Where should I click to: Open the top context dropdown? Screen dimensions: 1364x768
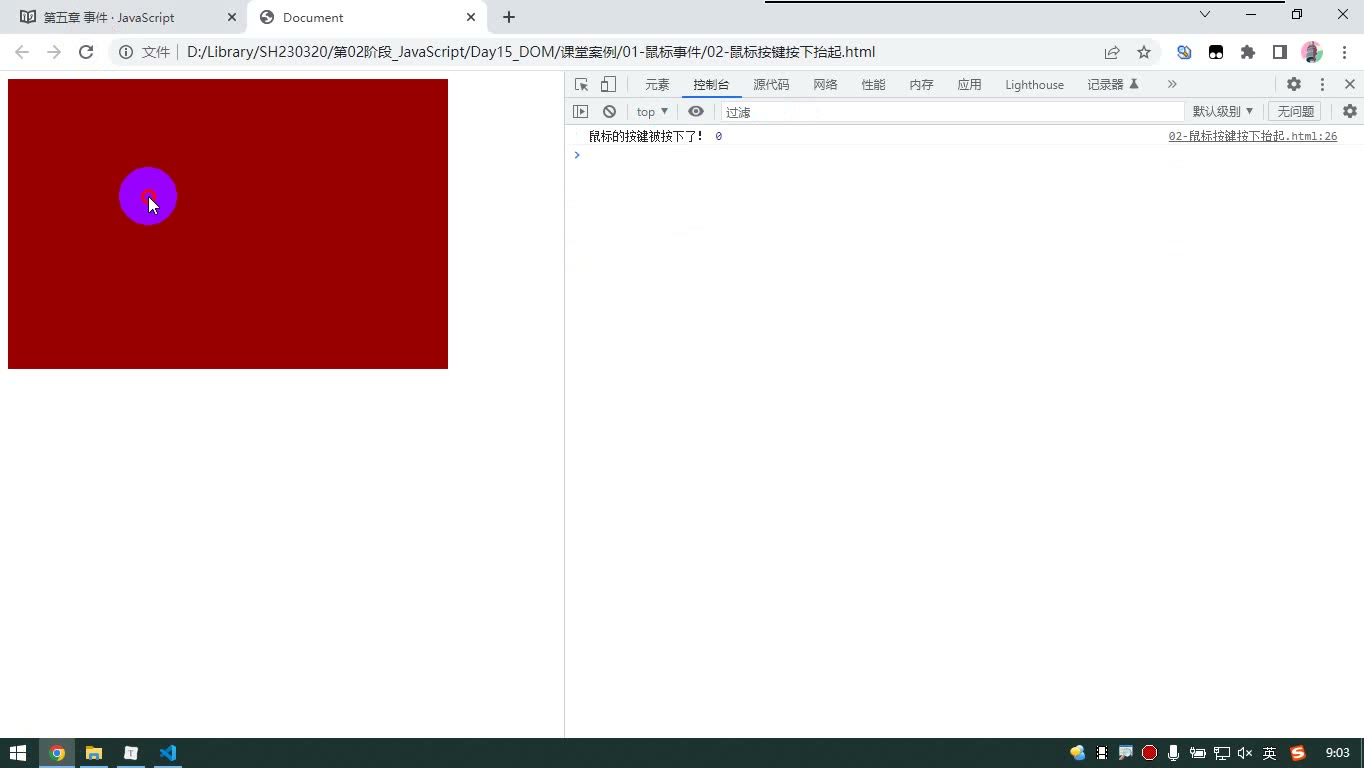[x=652, y=112]
